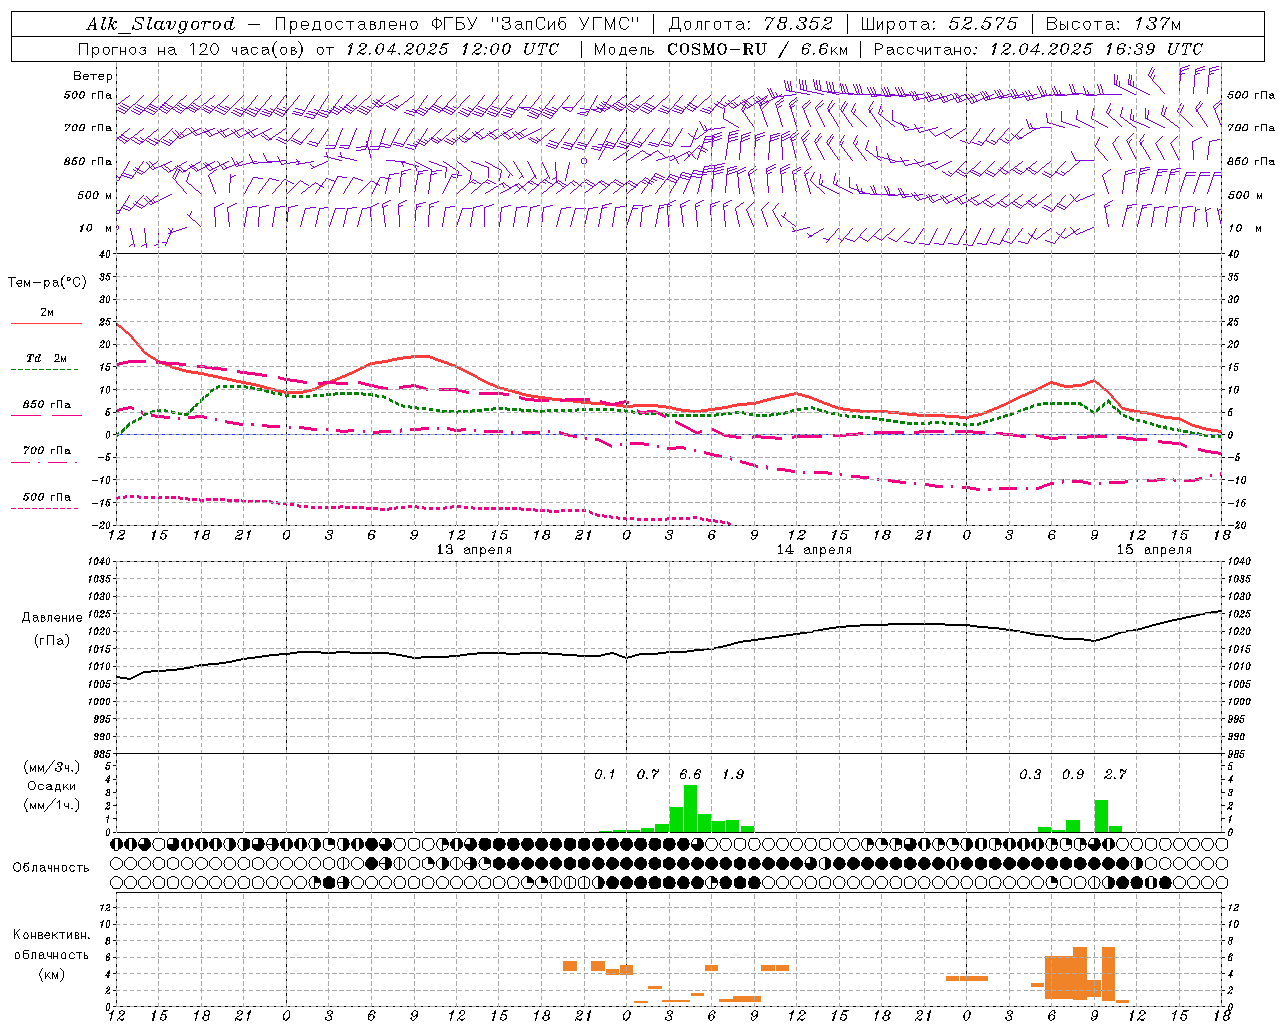1280x1024 pixels.
Task: Click the (мм/1ч.) precipitation unit label
Action: point(52,805)
